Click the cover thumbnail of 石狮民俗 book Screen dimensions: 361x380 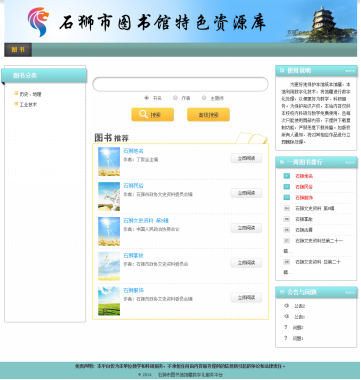click(x=109, y=196)
